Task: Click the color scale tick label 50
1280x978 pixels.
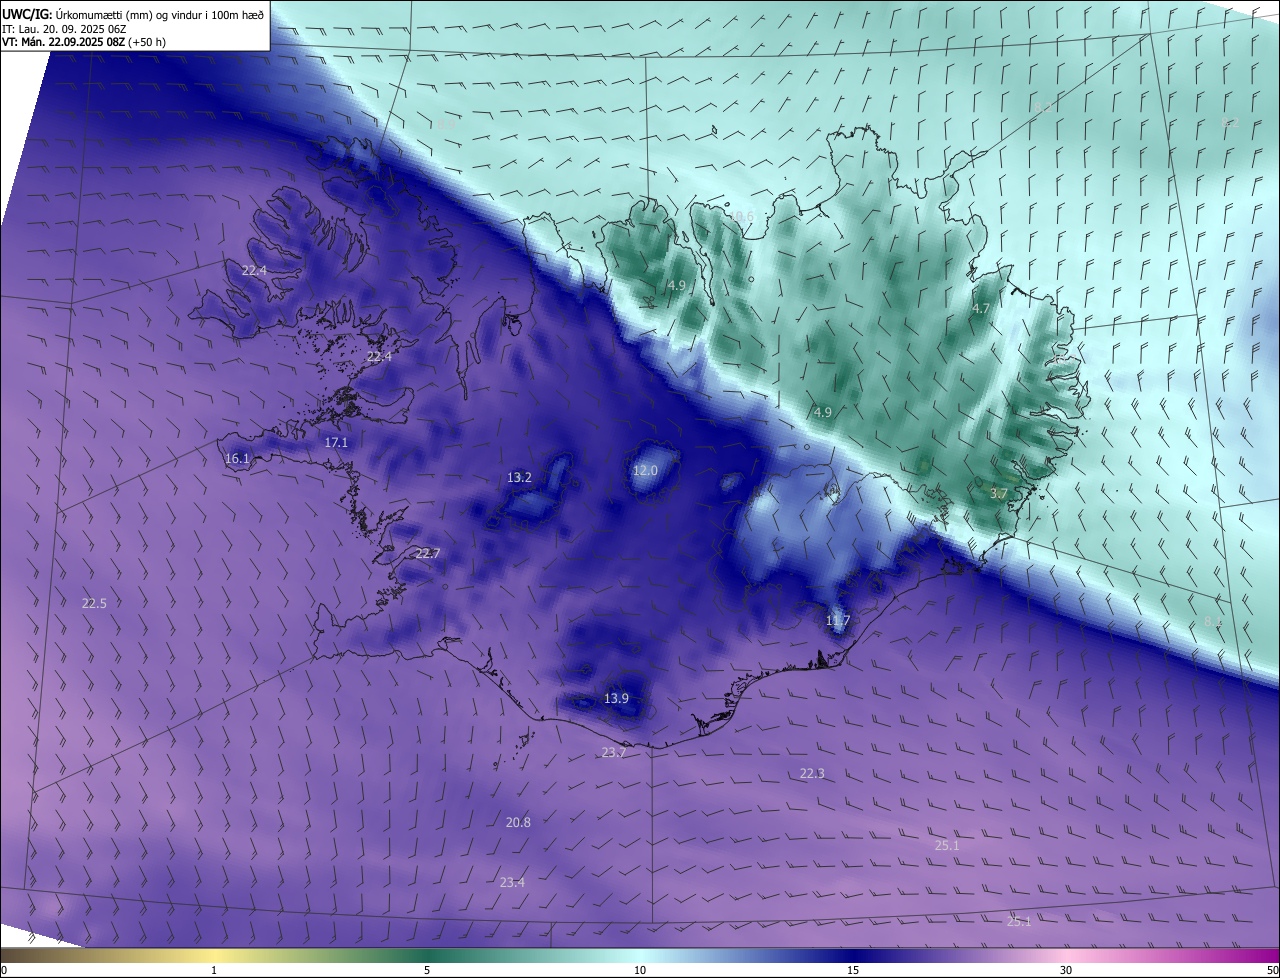Action: 1272,970
